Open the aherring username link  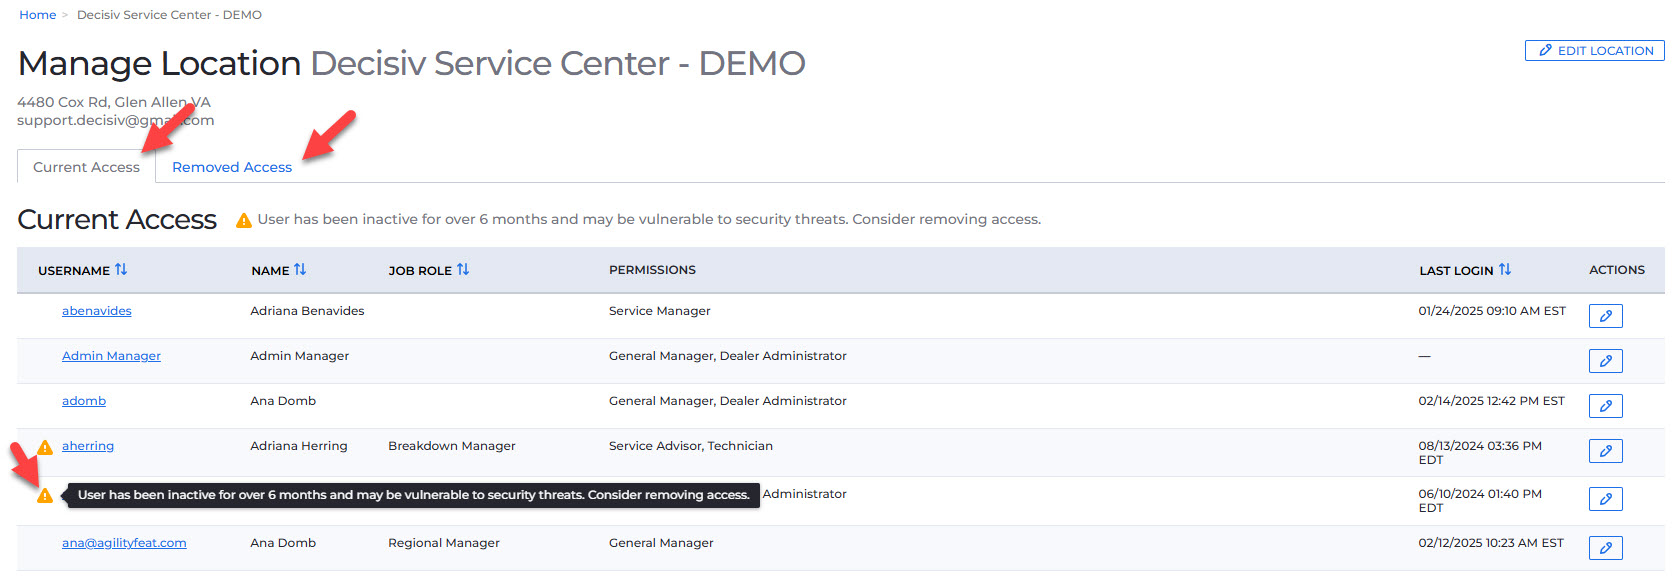[x=88, y=446]
